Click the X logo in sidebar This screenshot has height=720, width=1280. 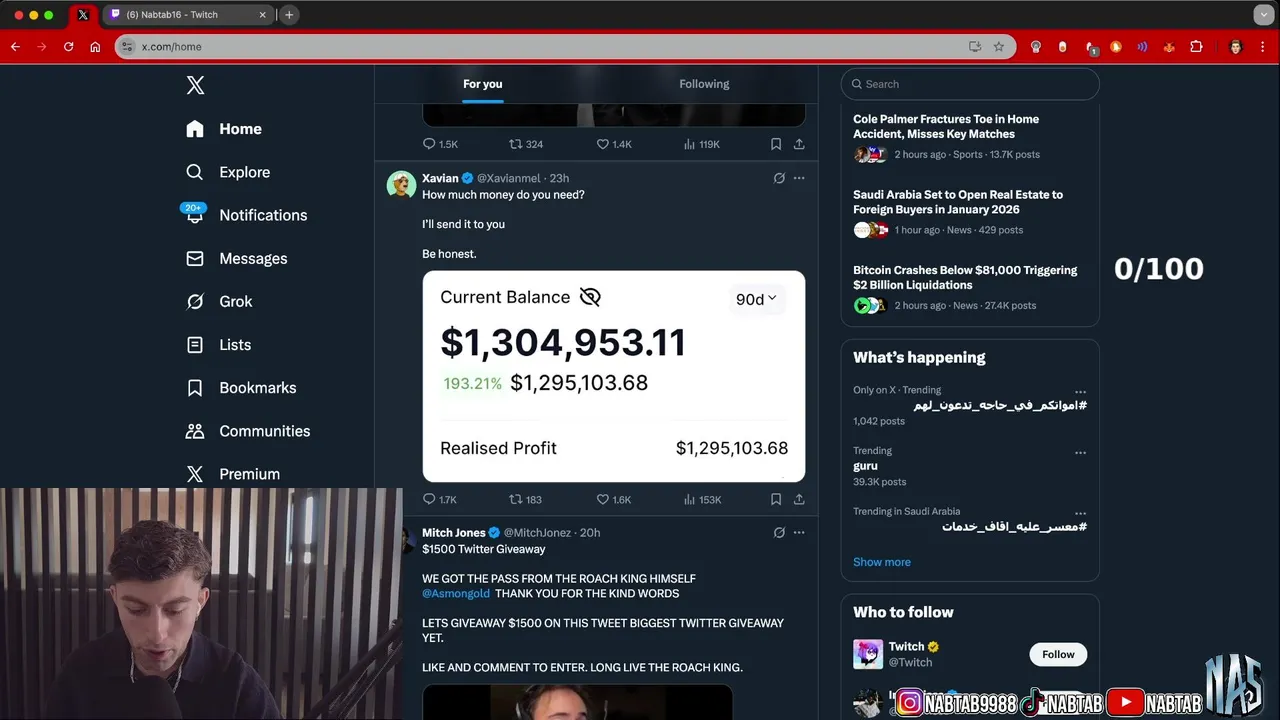point(195,85)
